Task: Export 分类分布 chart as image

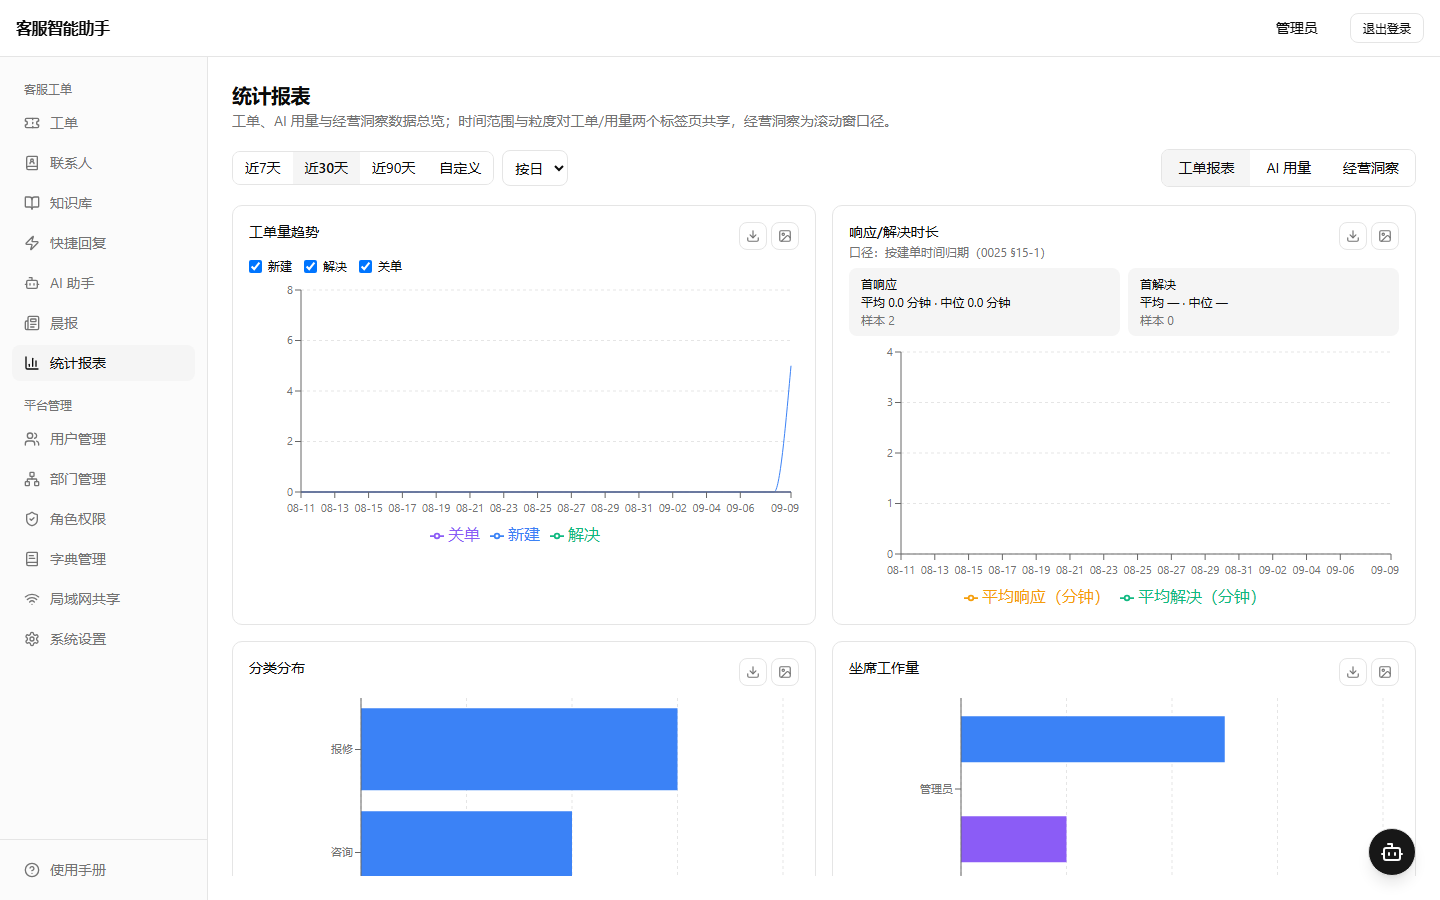Action: (785, 672)
